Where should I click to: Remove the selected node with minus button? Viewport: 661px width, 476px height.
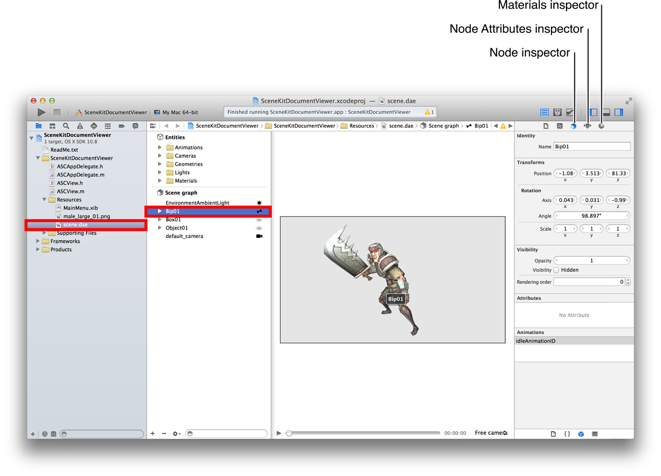click(164, 433)
